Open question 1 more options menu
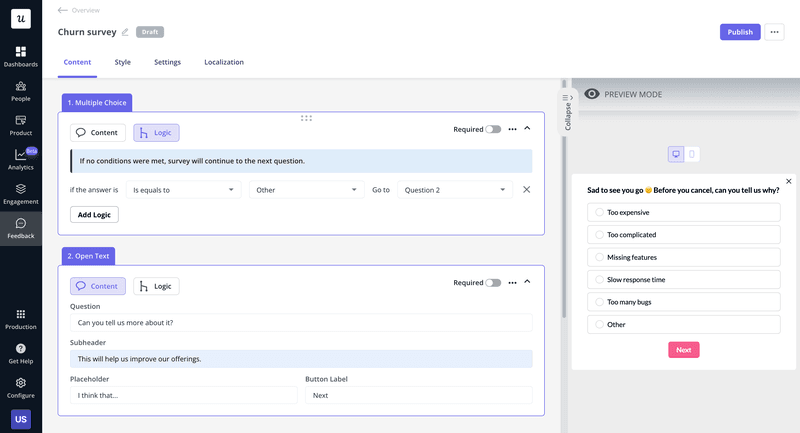This screenshot has width=800, height=433. 512,130
